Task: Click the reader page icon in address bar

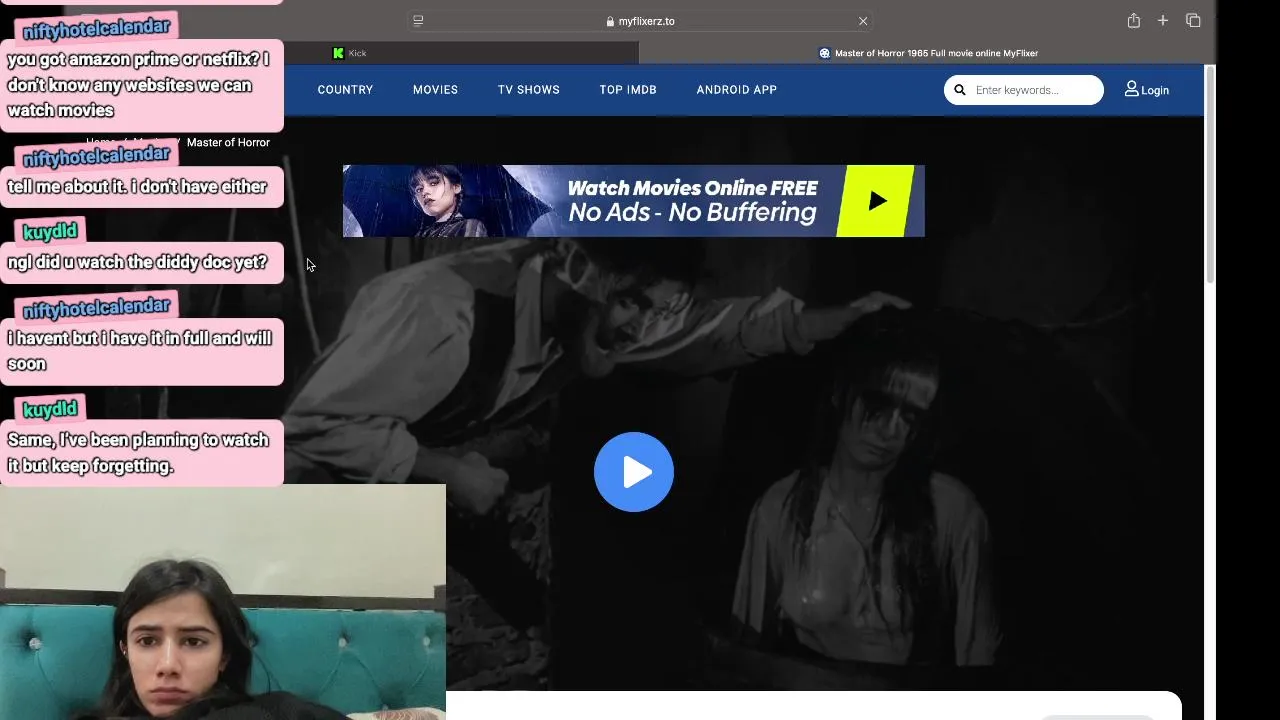Action: (x=418, y=20)
